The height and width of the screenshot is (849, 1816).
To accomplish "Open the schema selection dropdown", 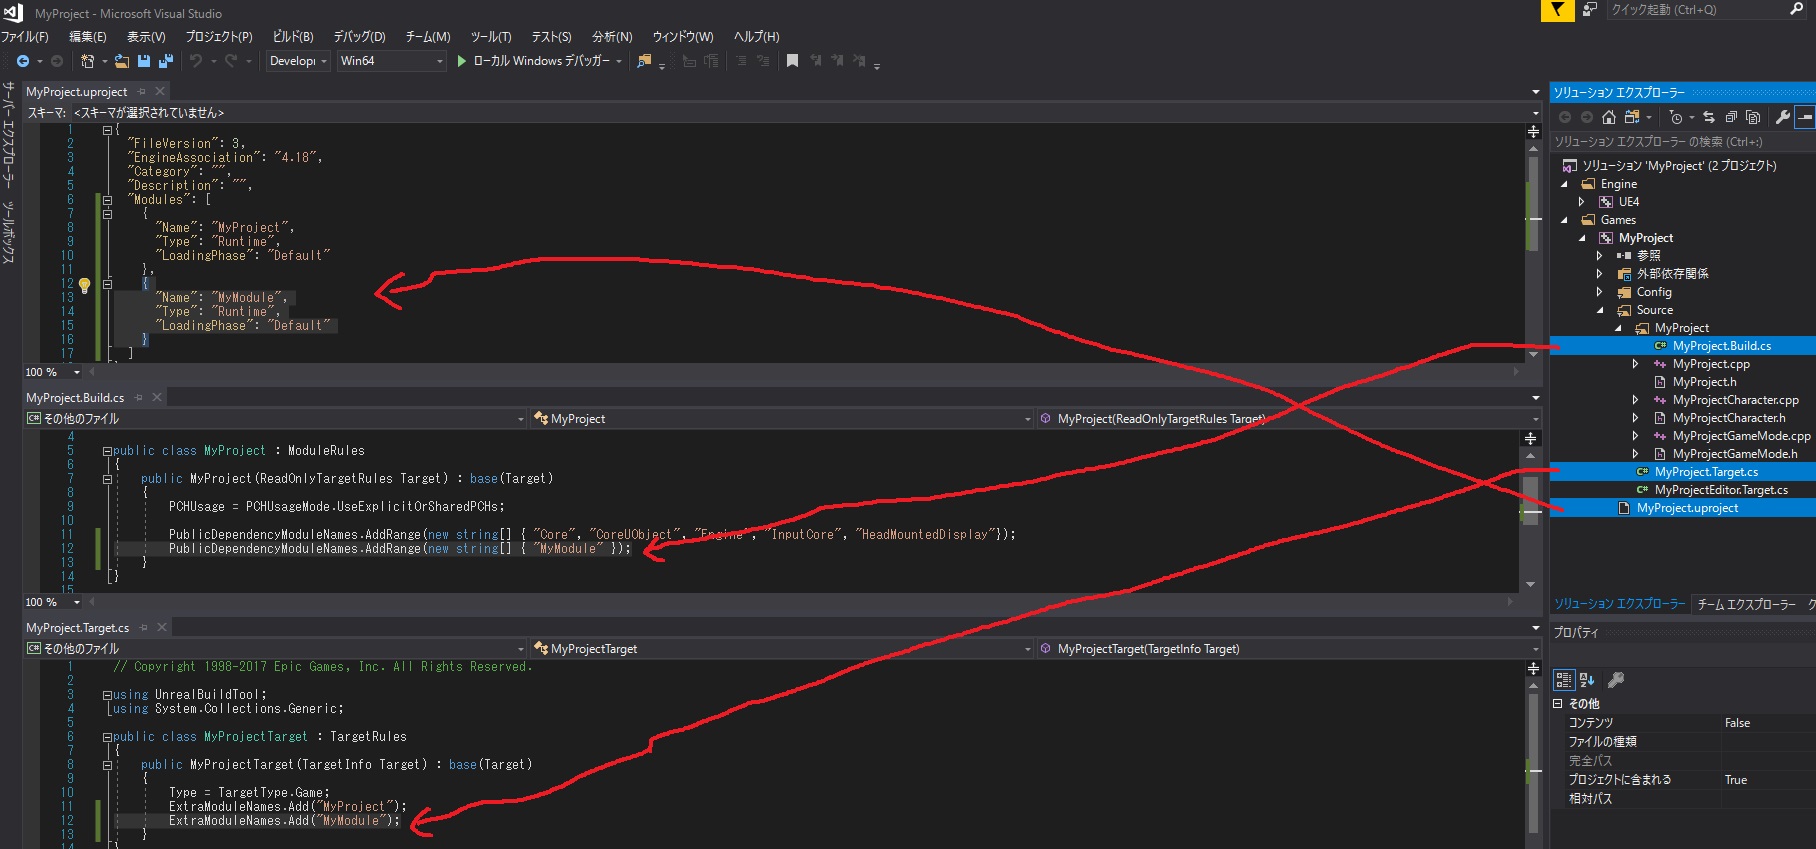I will [1535, 113].
